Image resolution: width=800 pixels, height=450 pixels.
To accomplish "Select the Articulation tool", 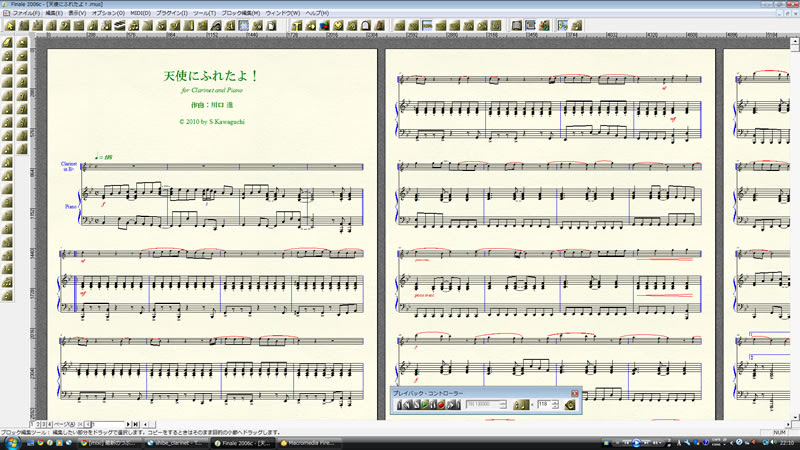I will click(x=161, y=26).
